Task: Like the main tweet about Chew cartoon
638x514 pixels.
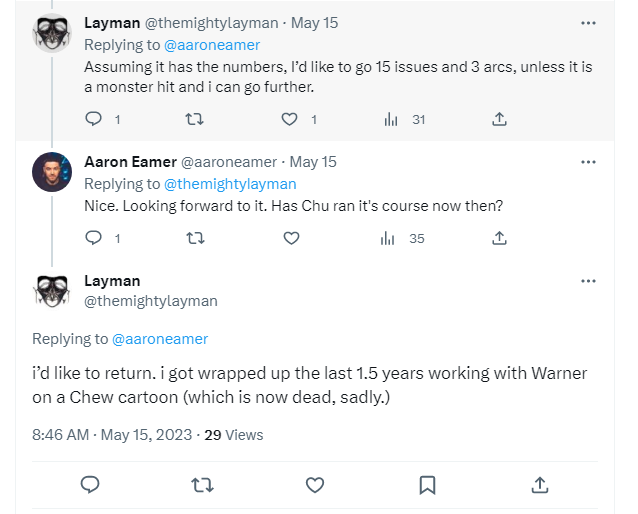Action: (315, 485)
